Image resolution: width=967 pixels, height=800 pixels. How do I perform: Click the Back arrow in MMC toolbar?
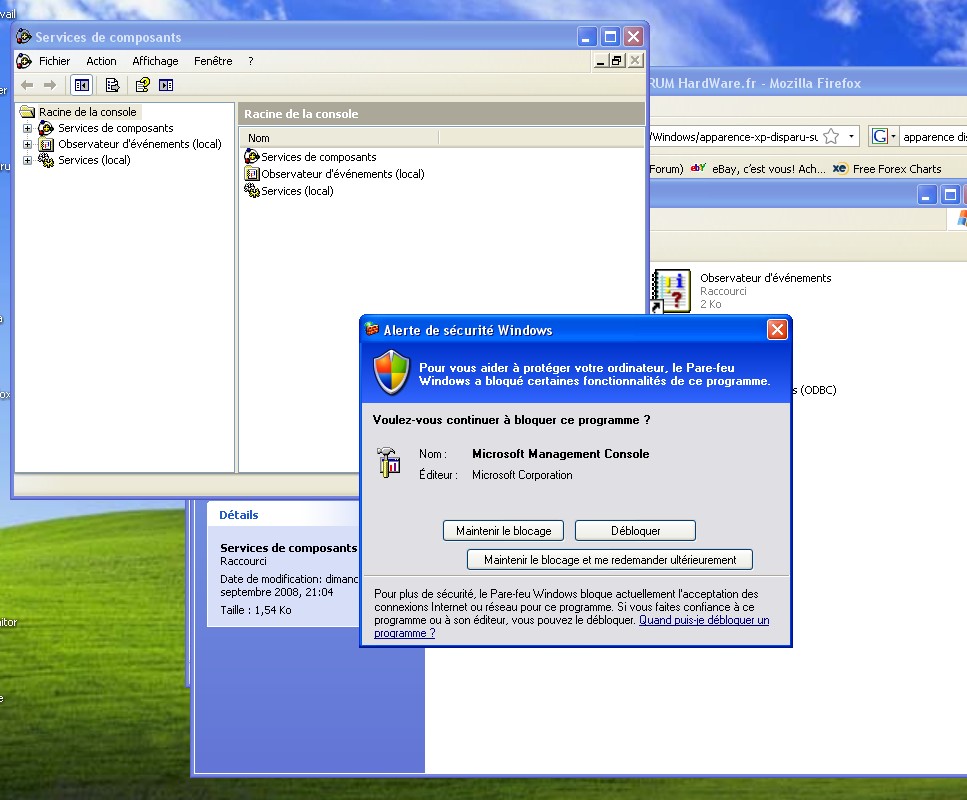pyautogui.click(x=27, y=85)
